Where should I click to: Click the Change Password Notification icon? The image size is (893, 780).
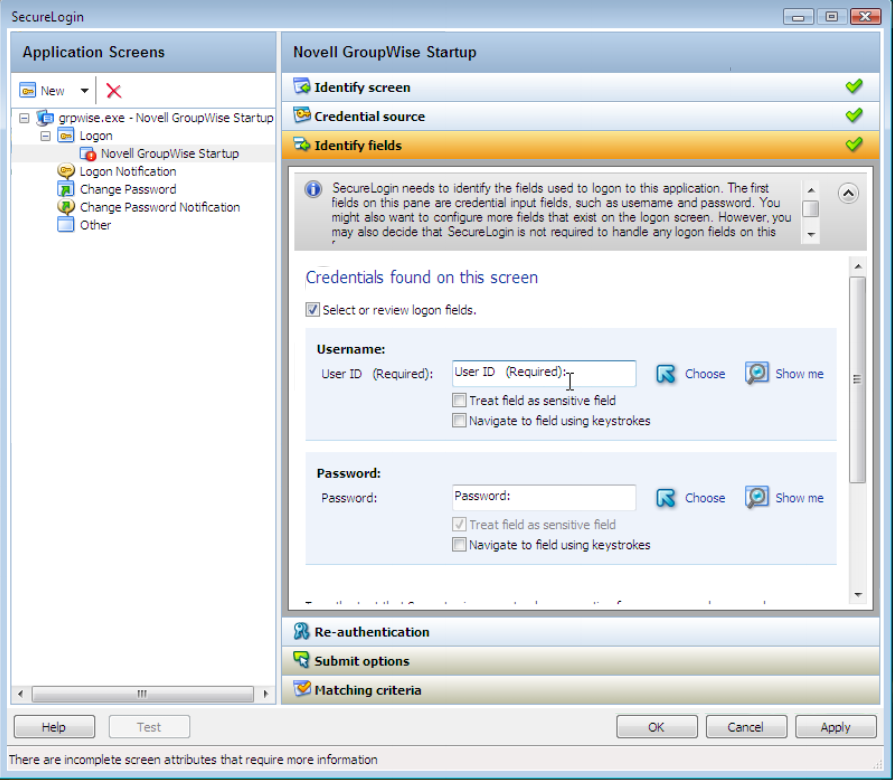[x=66, y=207]
